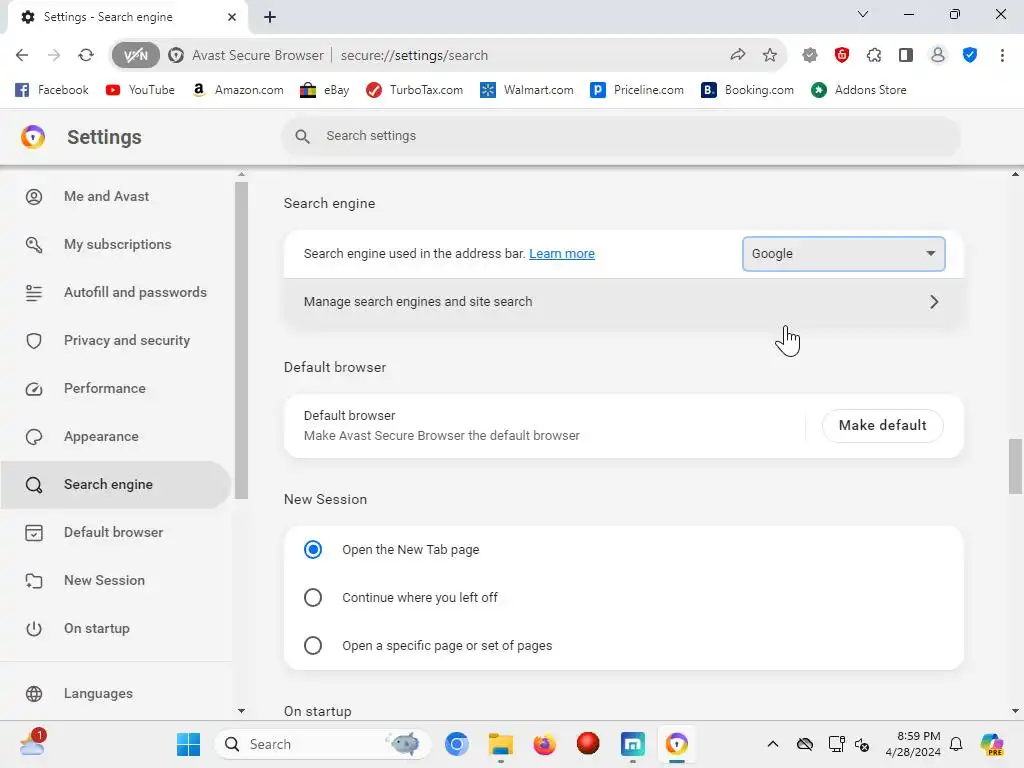Open the profile avatar menu
Screen dimensions: 1024x768
938,56
